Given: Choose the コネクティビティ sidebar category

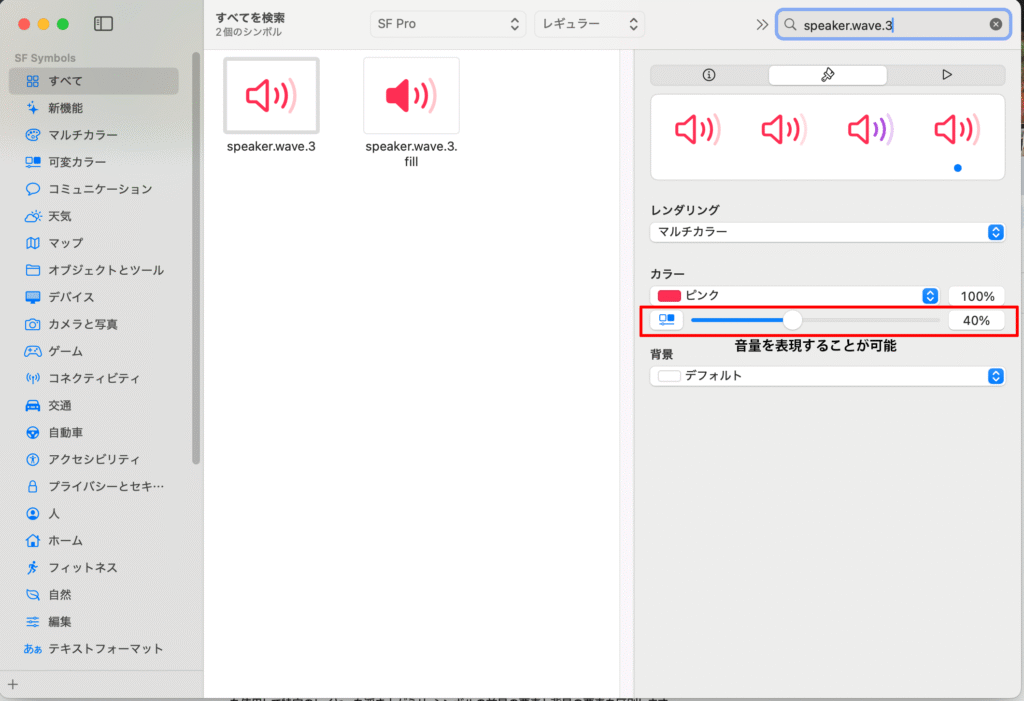Looking at the screenshot, I should tap(94, 378).
